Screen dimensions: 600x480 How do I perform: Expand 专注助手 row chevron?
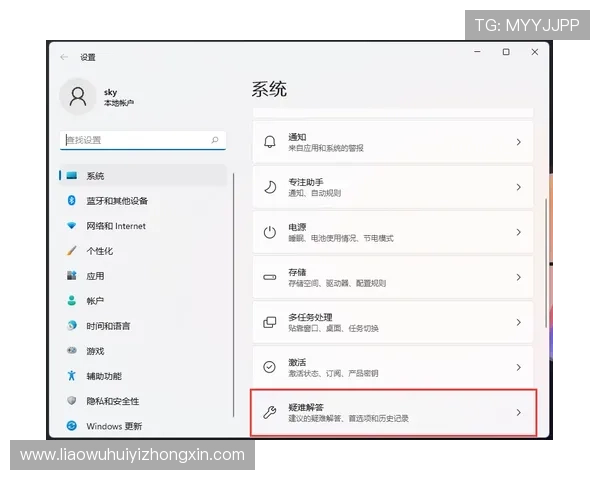tap(518, 187)
